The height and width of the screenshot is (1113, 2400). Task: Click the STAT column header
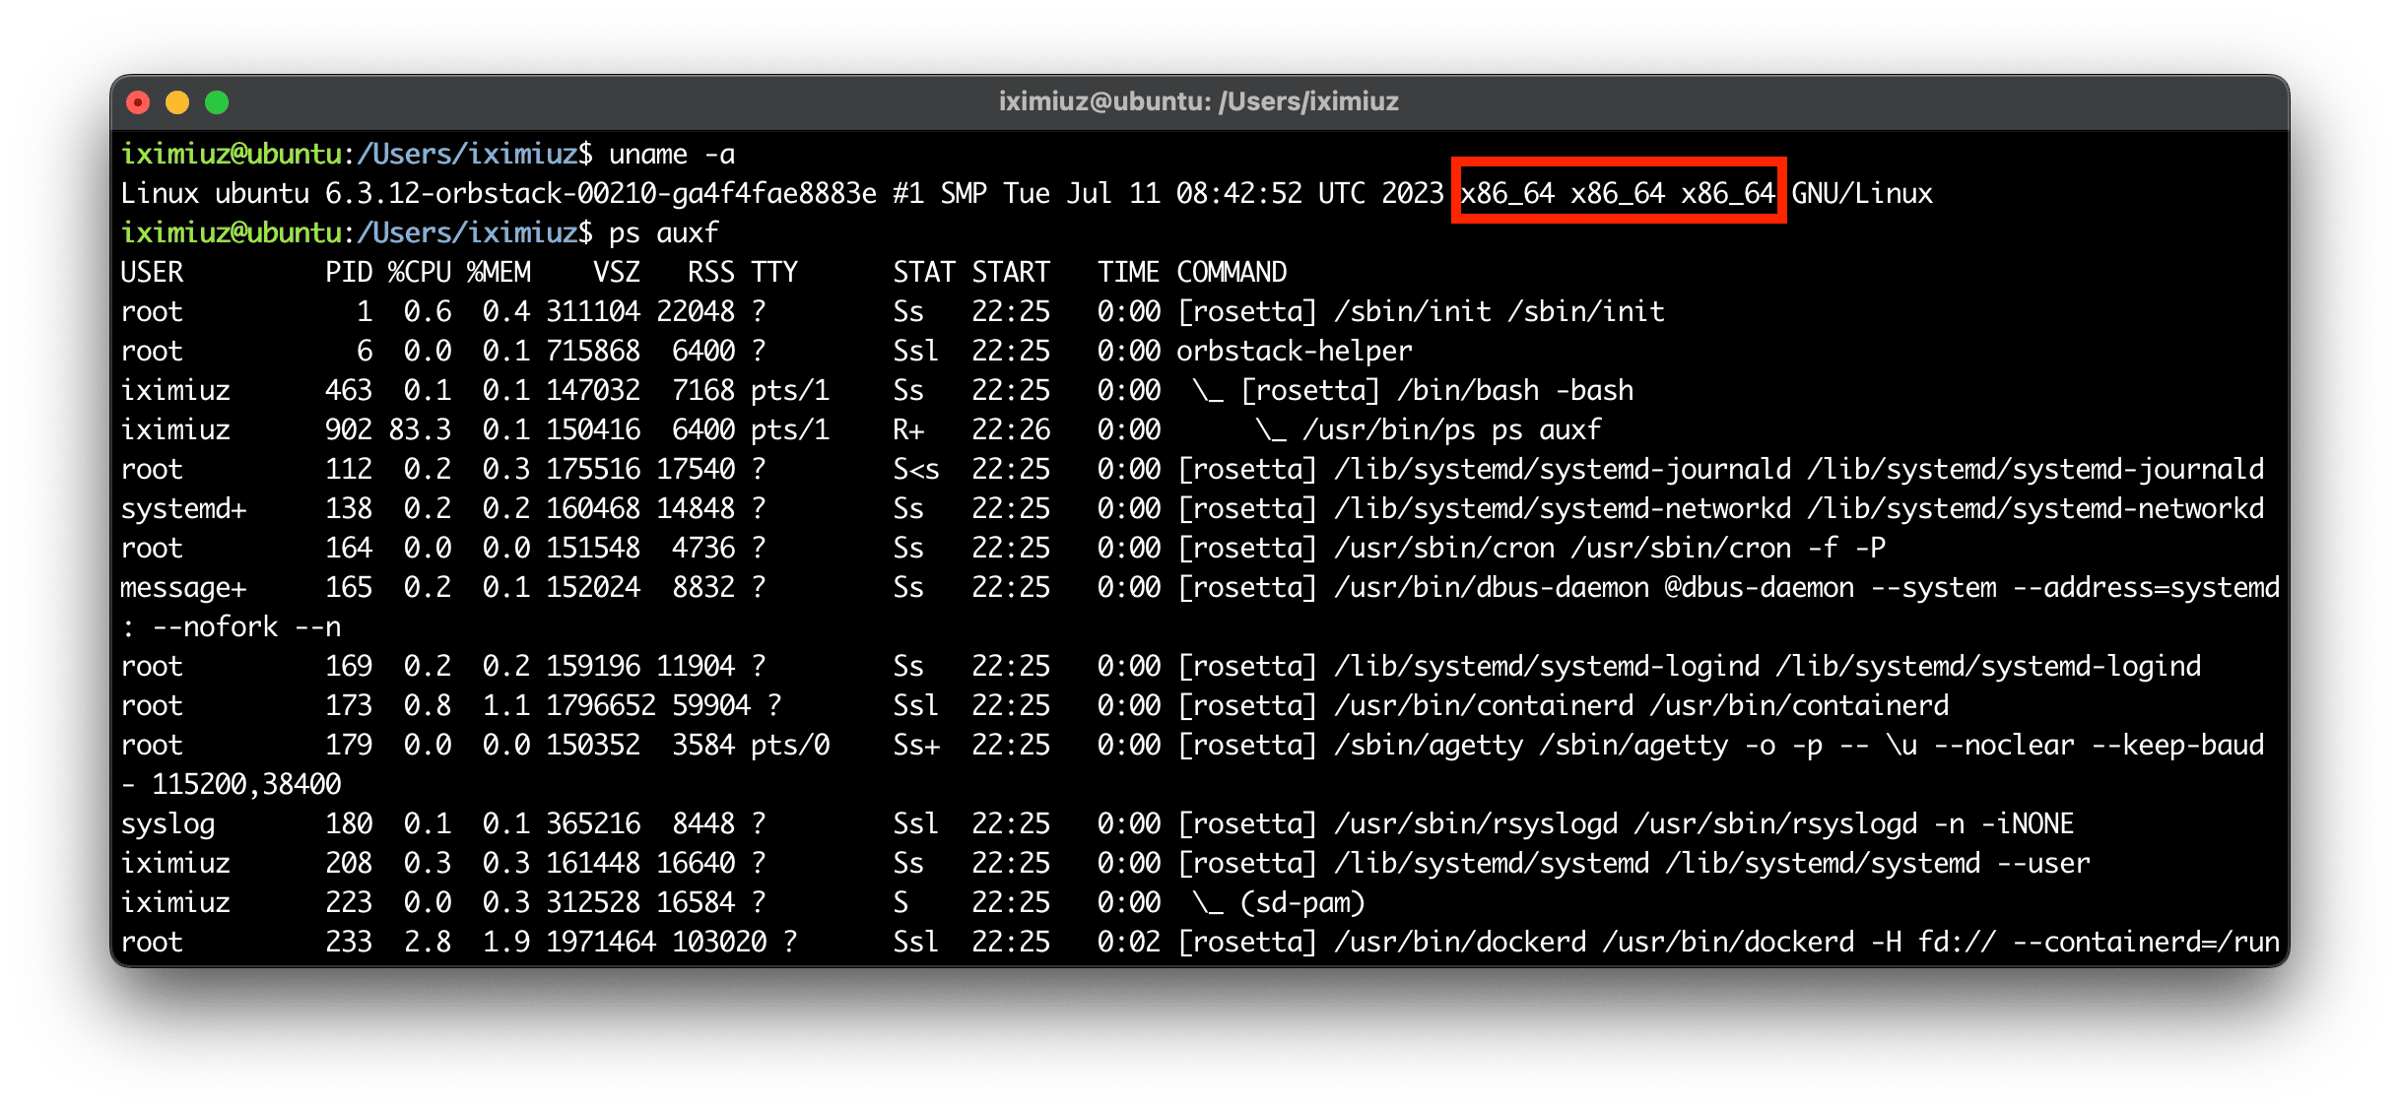pyautogui.click(x=924, y=272)
